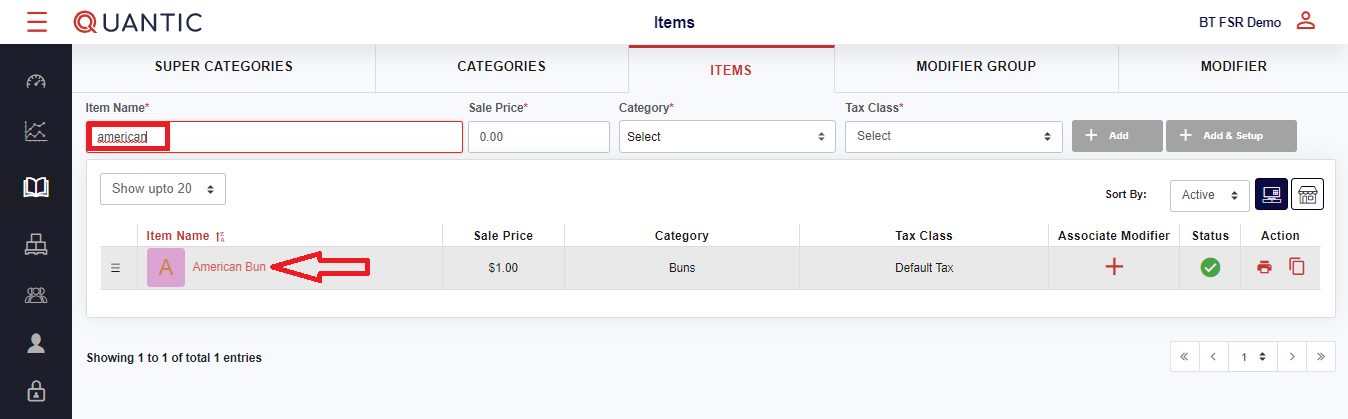Toggle the green Active status checkmark
The height and width of the screenshot is (419, 1348).
1210,267
